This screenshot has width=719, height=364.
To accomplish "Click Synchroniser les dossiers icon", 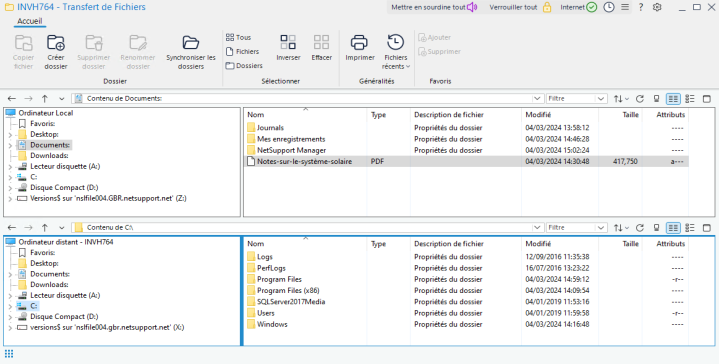I will click(x=191, y=43).
